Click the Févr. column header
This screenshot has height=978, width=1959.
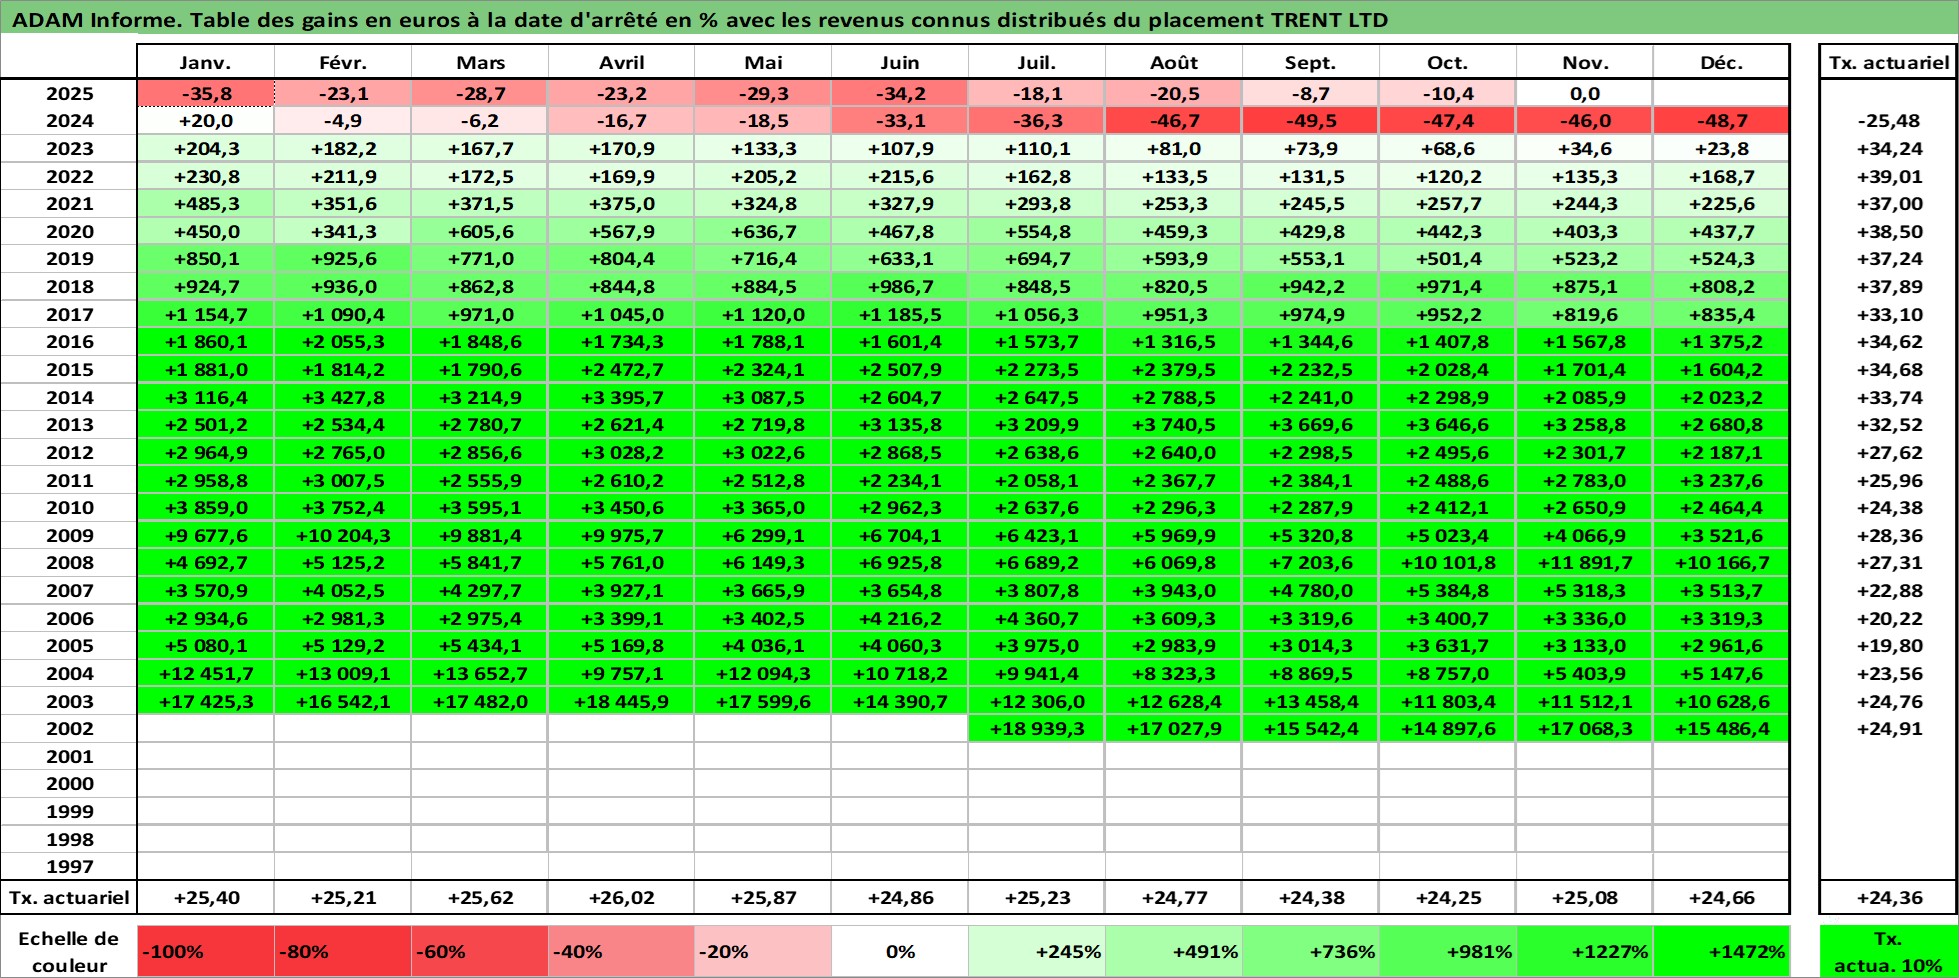tap(343, 62)
